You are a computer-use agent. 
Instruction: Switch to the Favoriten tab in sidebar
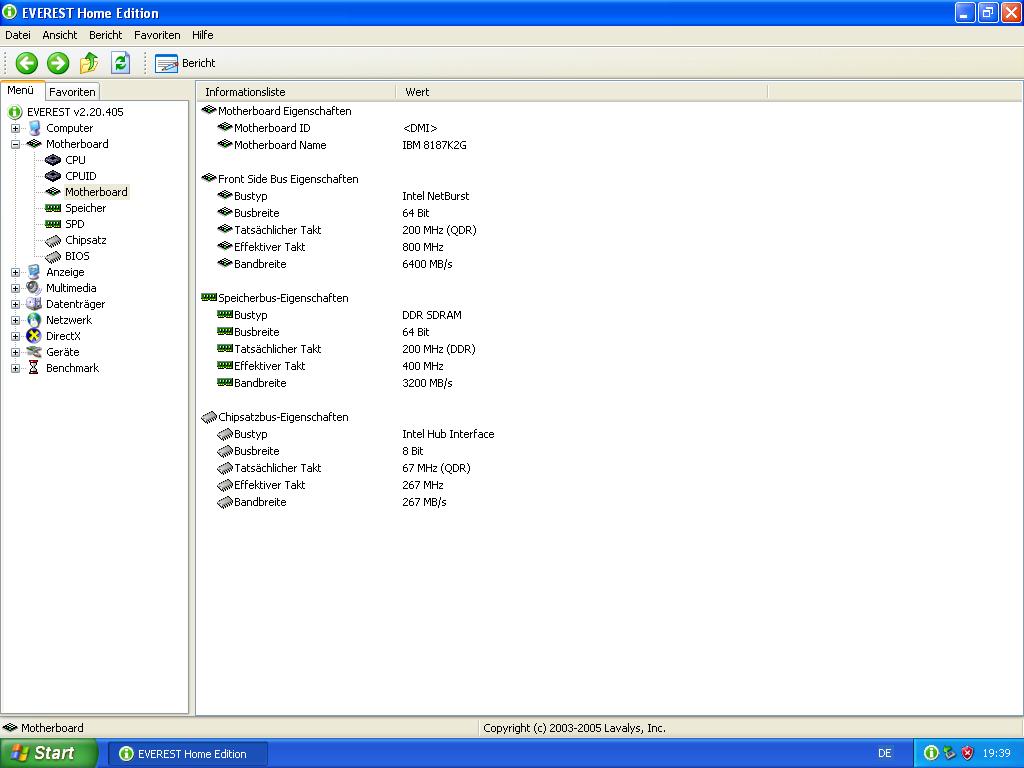click(x=72, y=91)
